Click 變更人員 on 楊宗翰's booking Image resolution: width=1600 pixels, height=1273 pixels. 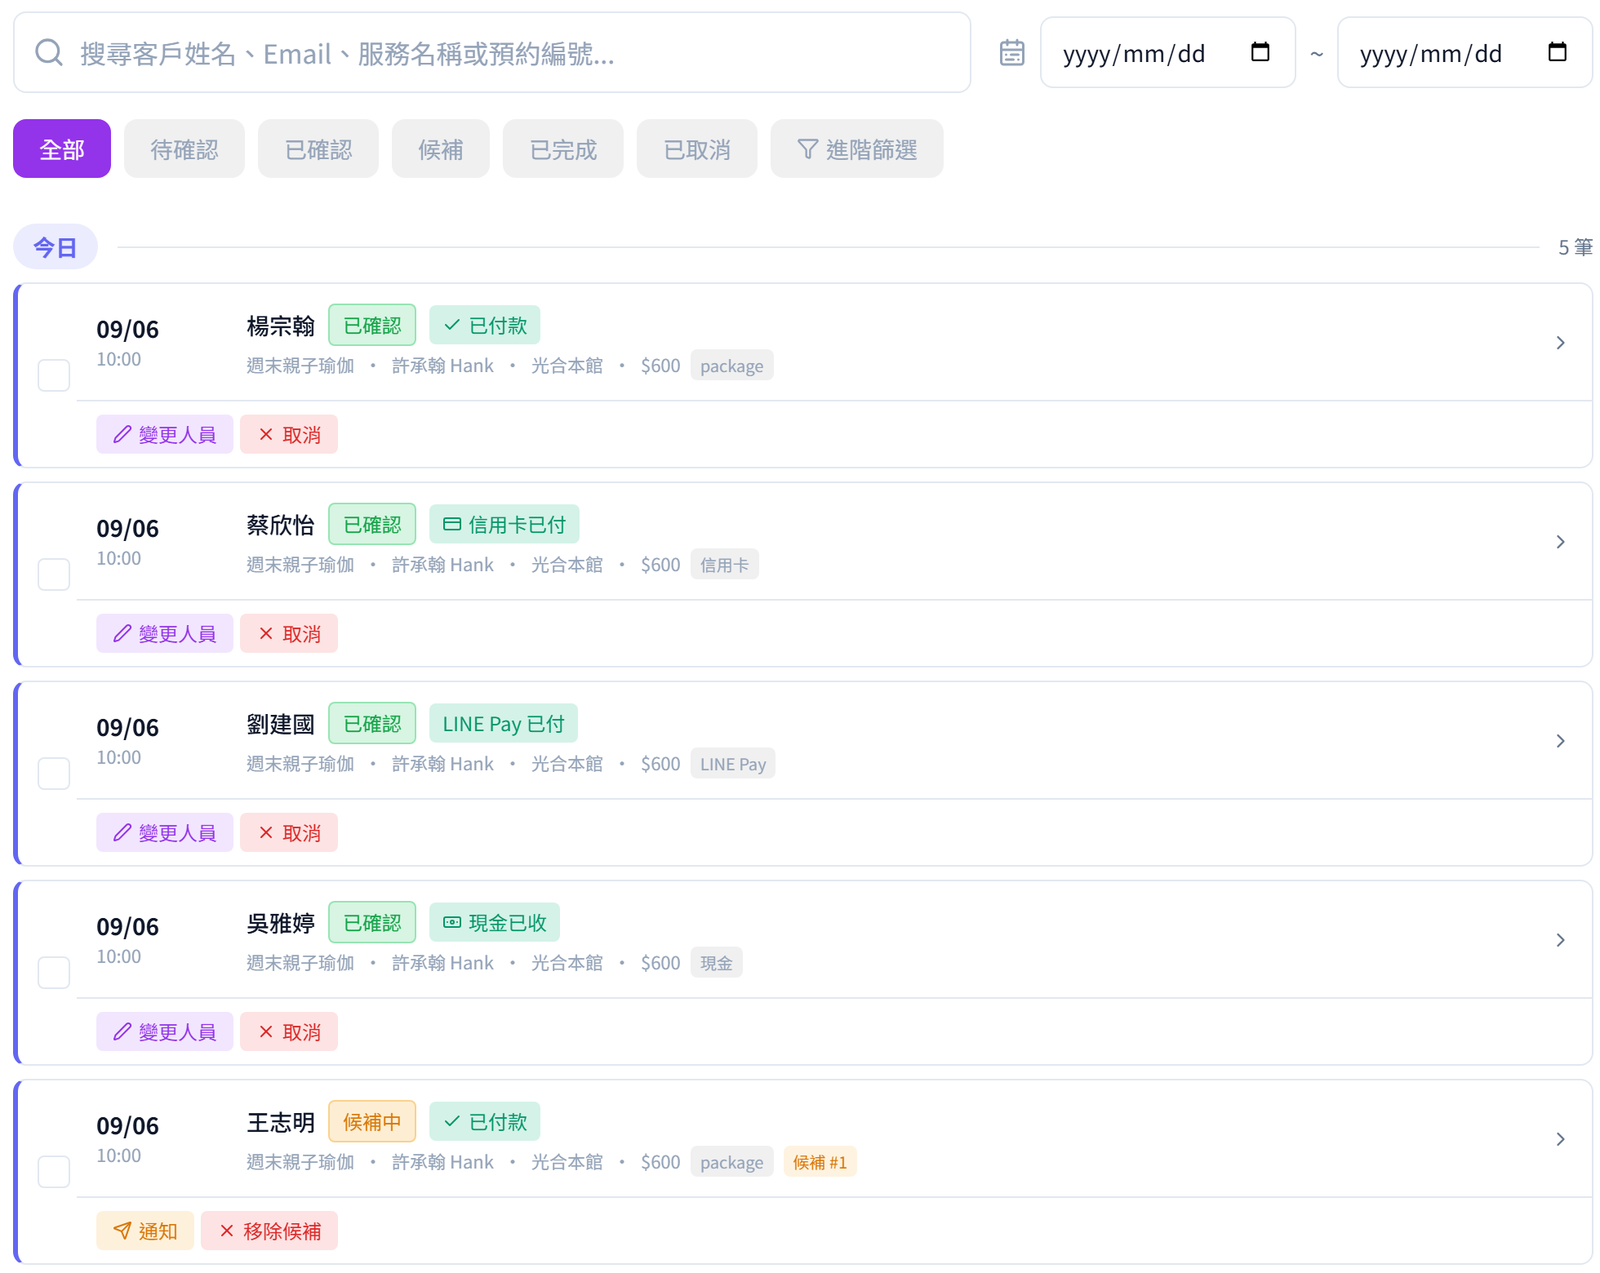click(x=165, y=434)
